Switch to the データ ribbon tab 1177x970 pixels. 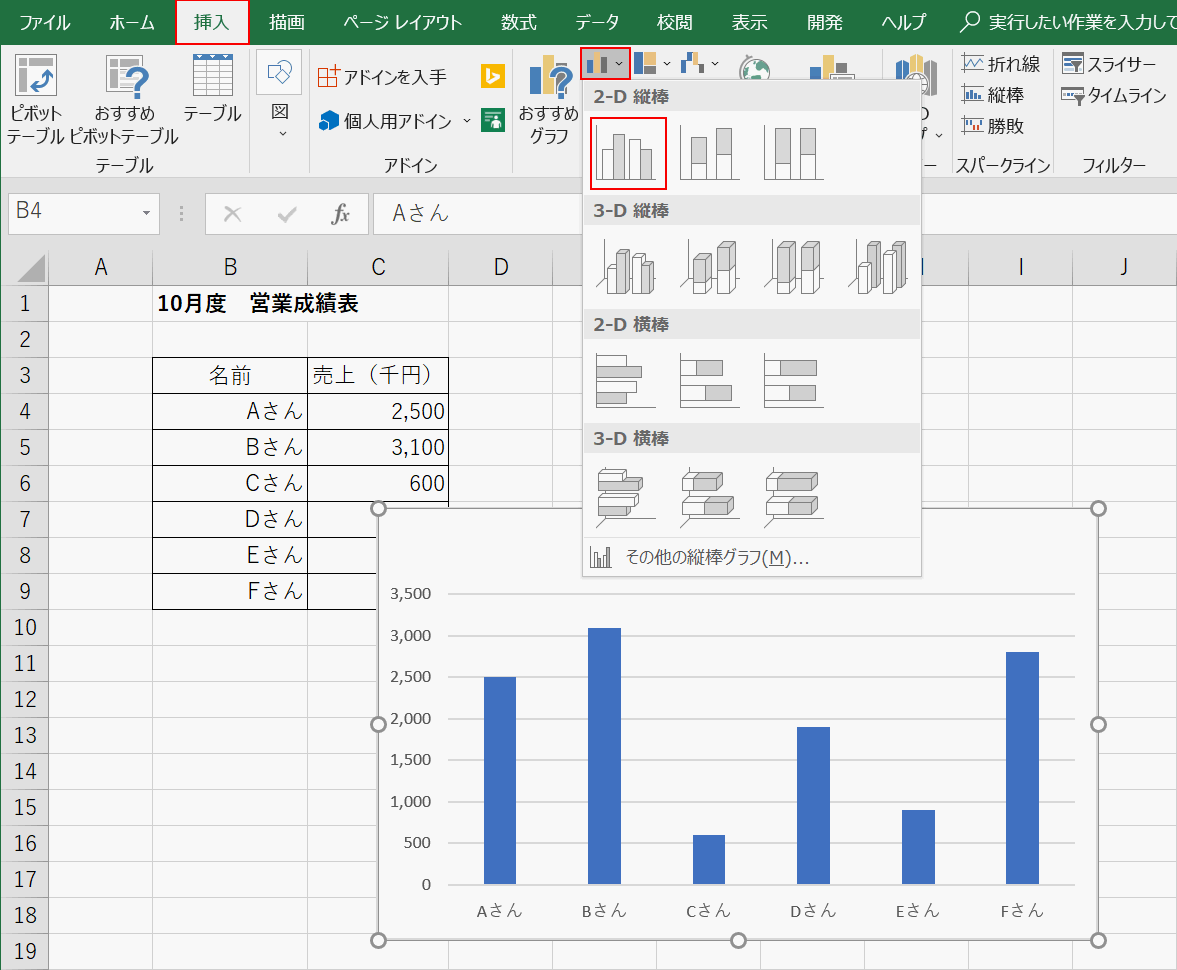(597, 20)
